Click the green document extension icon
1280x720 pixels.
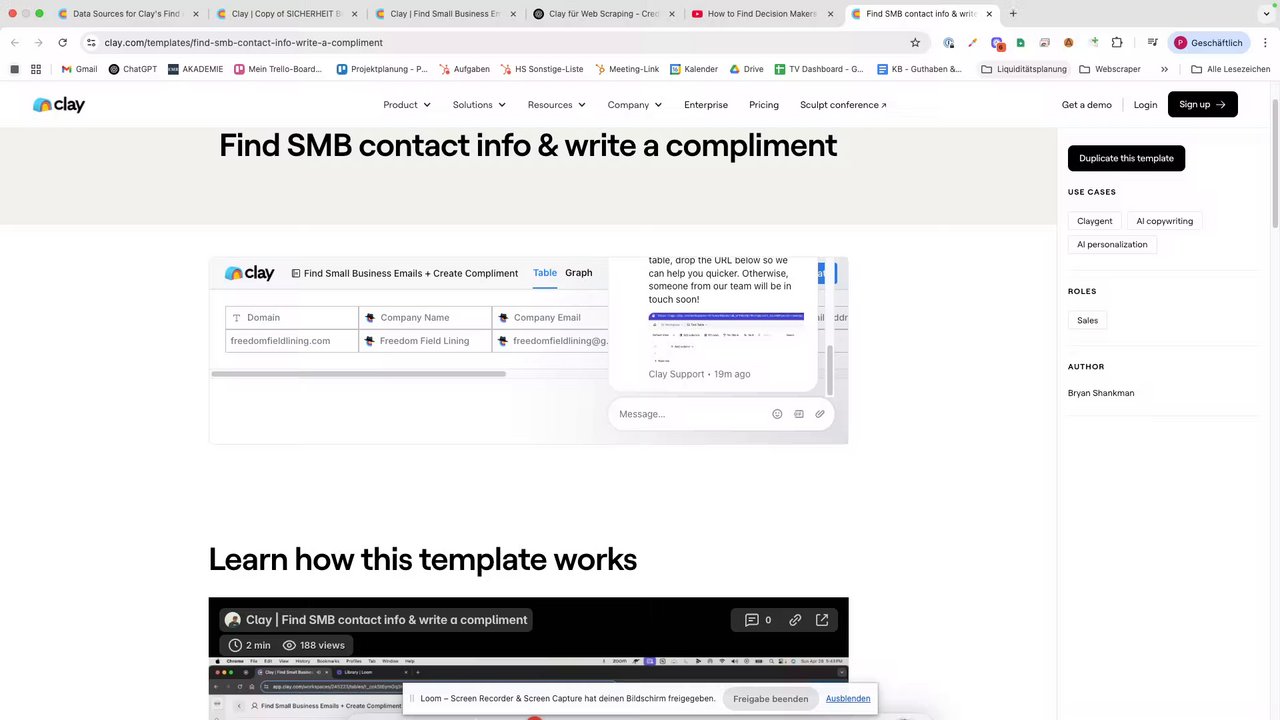(x=1020, y=43)
